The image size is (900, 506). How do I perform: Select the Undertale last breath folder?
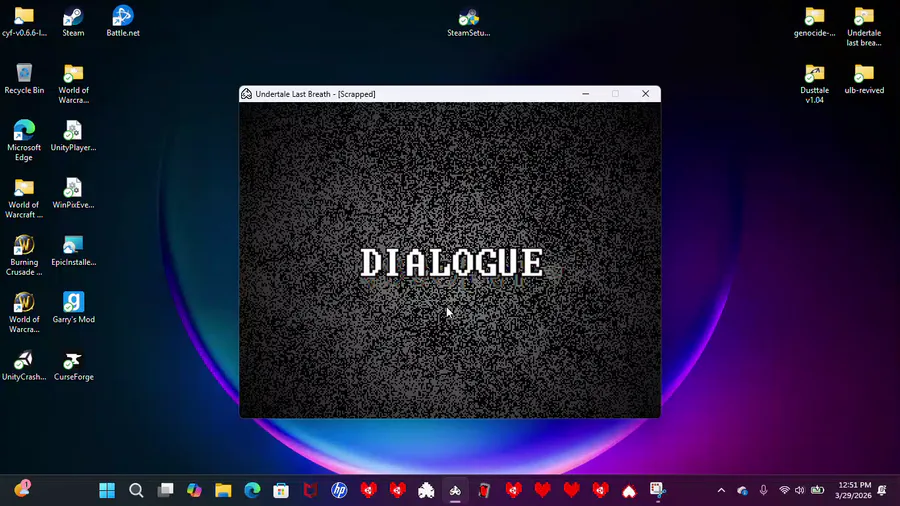pyautogui.click(x=864, y=26)
